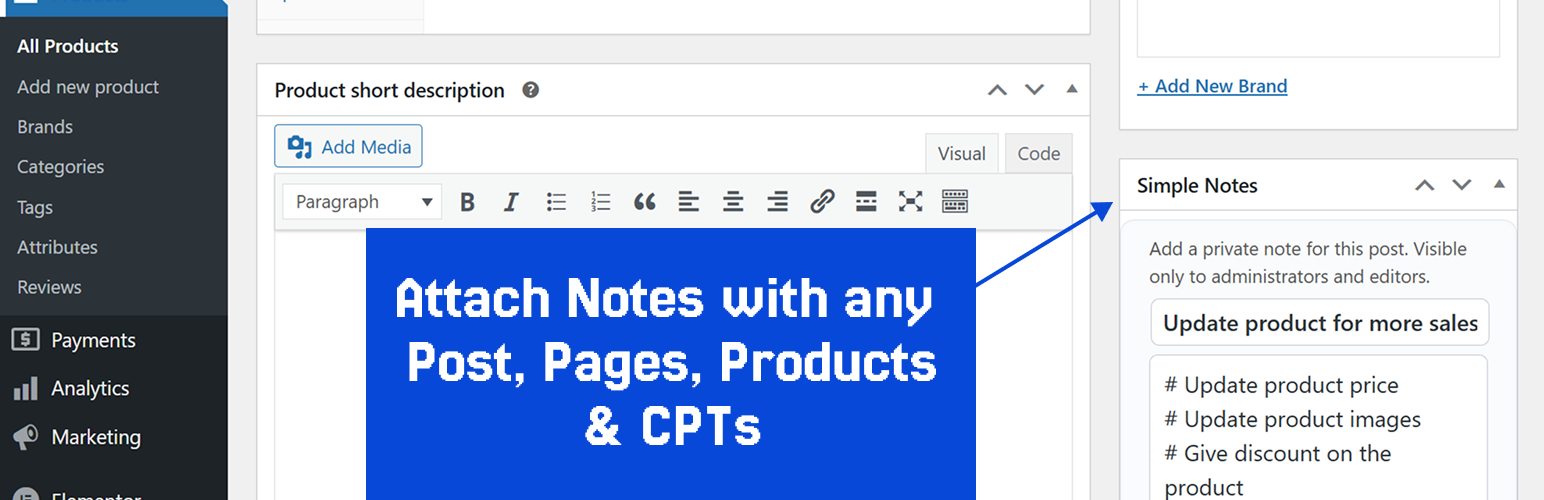This screenshot has width=1544, height=500.
Task: Click the Analytics bar chart icon
Action: point(26,388)
